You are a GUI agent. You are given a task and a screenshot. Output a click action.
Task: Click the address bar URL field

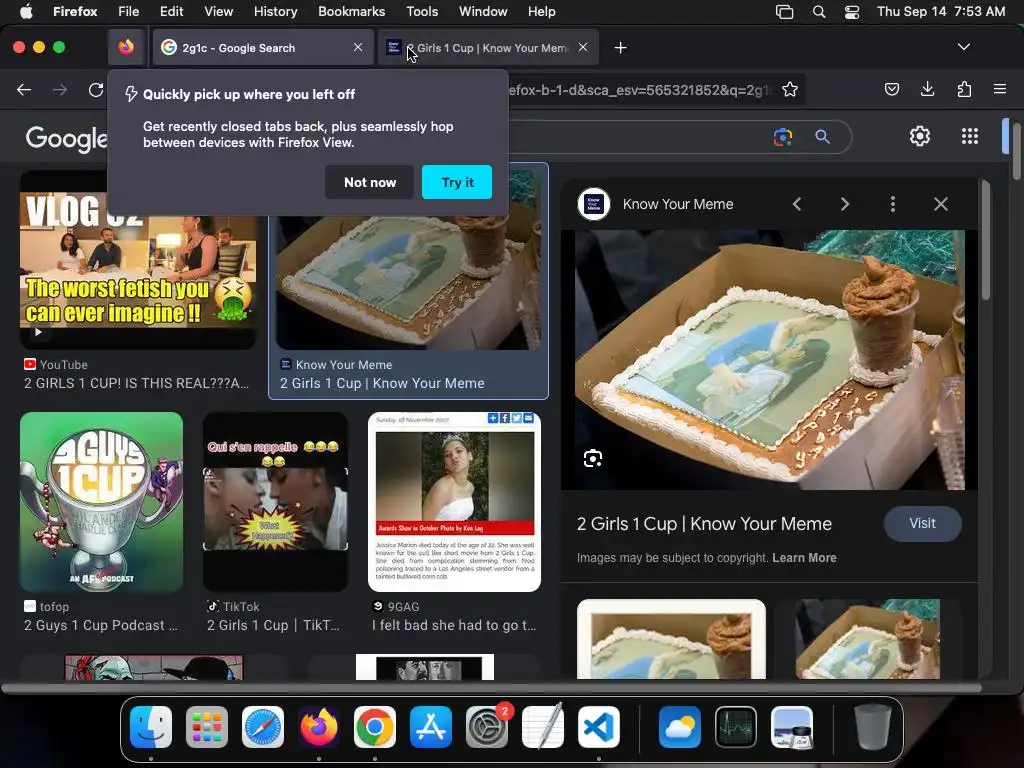[x=640, y=89]
